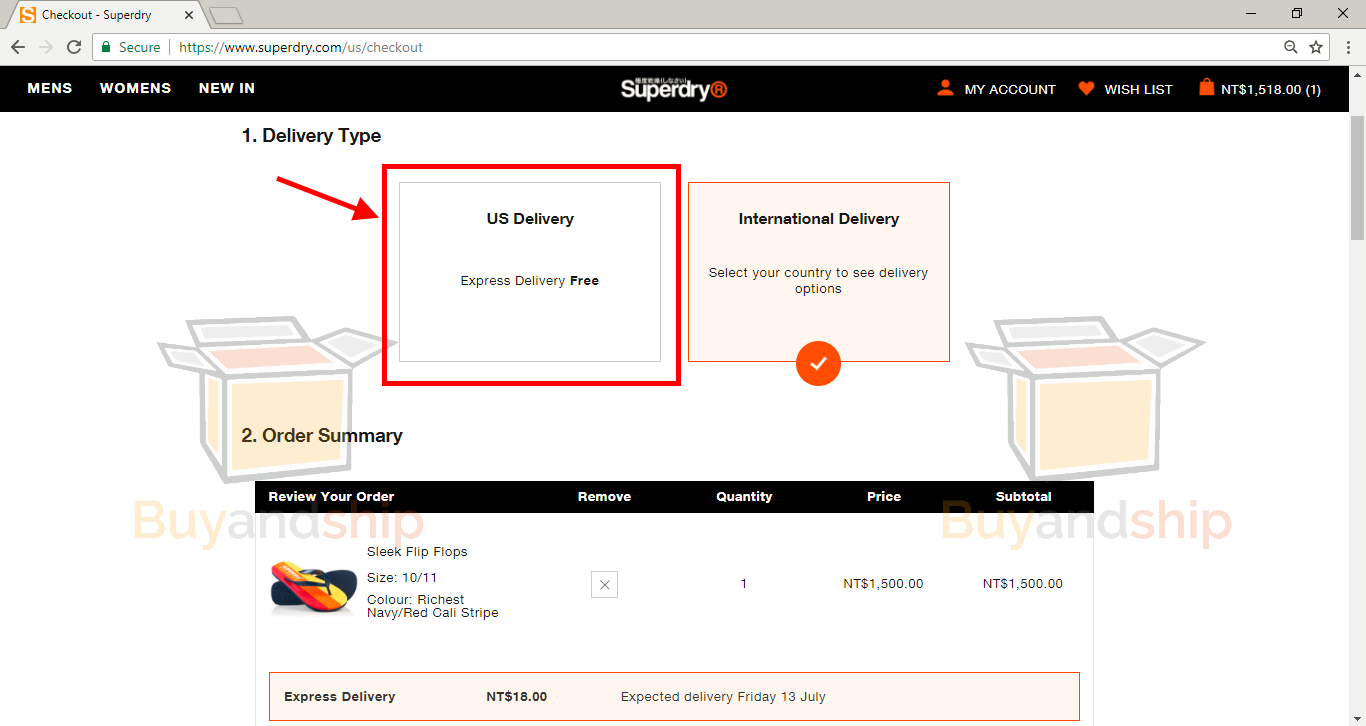Image resolution: width=1366 pixels, height=726 pixels.
Task: Open the Chrome menu (three dots)
Action: click(1346, 47)
